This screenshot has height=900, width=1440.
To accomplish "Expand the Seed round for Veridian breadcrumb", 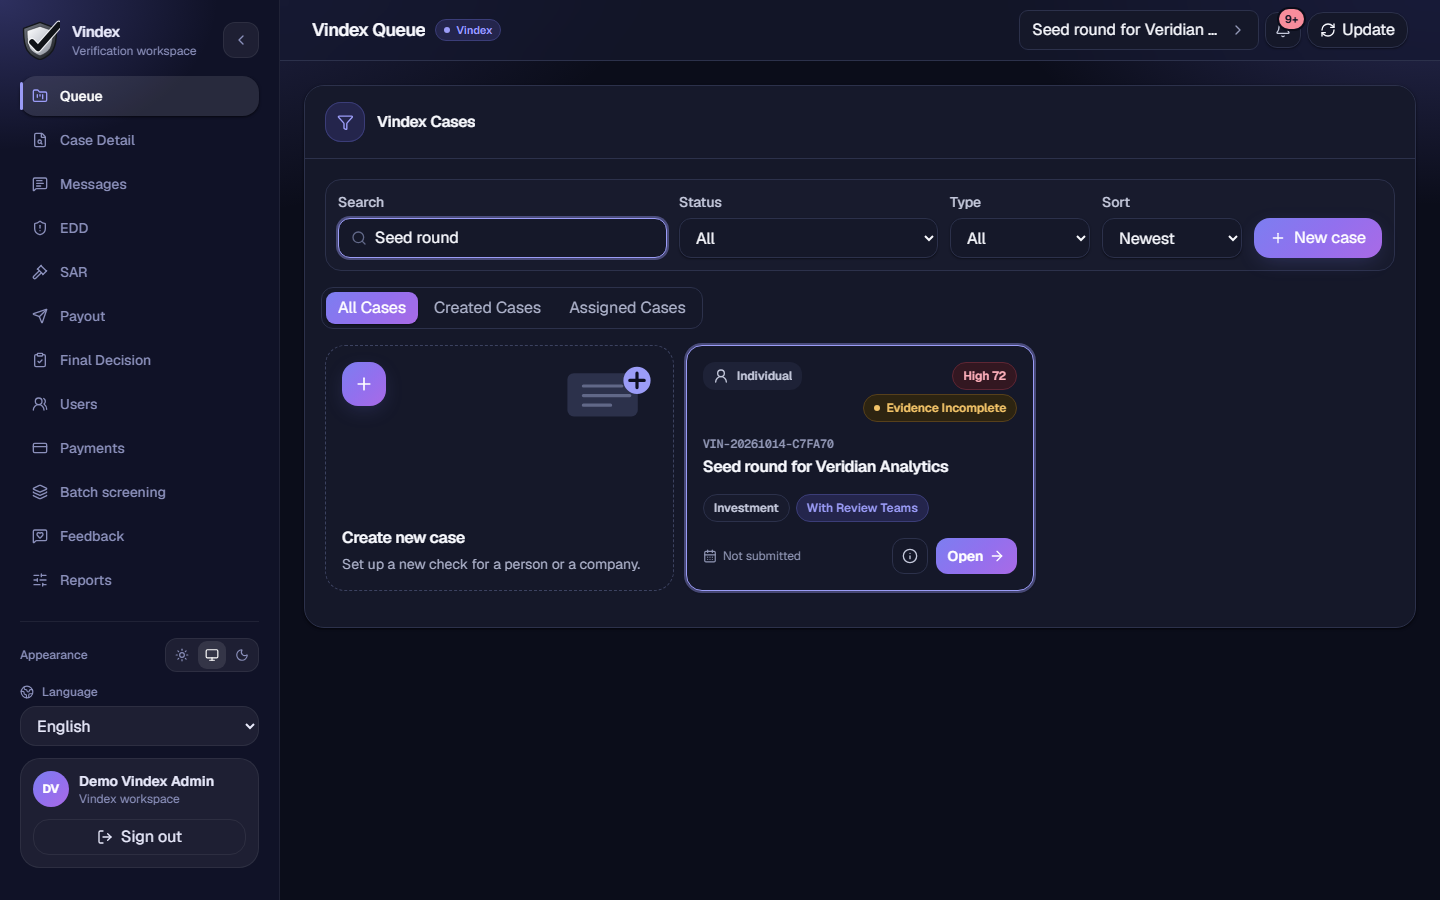I will (1138, 30).
